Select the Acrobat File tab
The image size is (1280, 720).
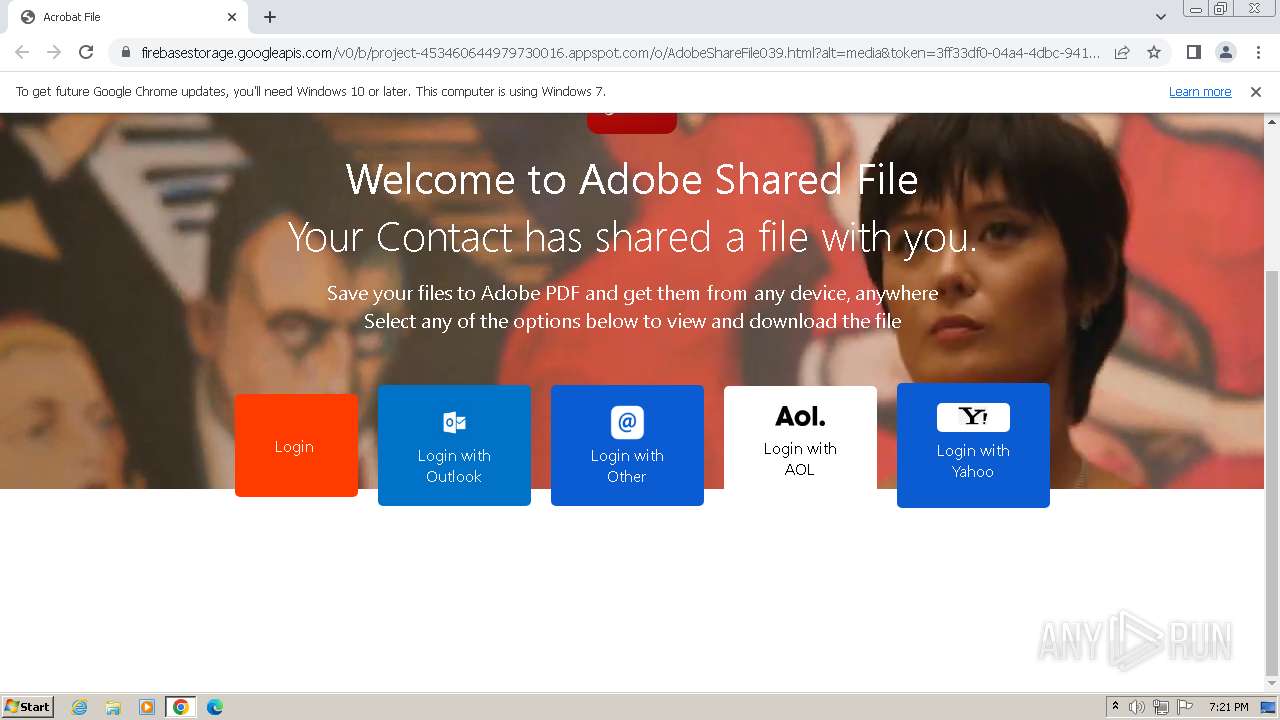[128, 17]
